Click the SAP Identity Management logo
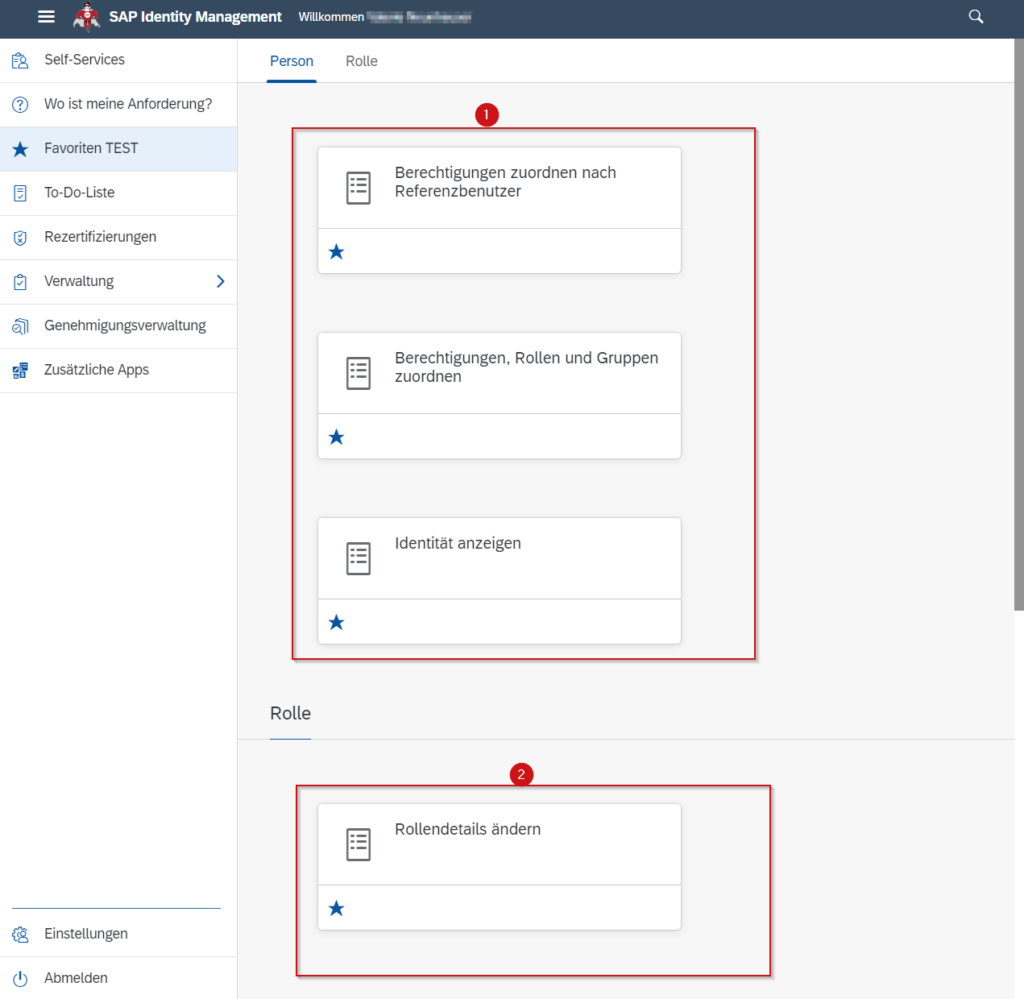The image size is (1024, 999). click(87, 17)
